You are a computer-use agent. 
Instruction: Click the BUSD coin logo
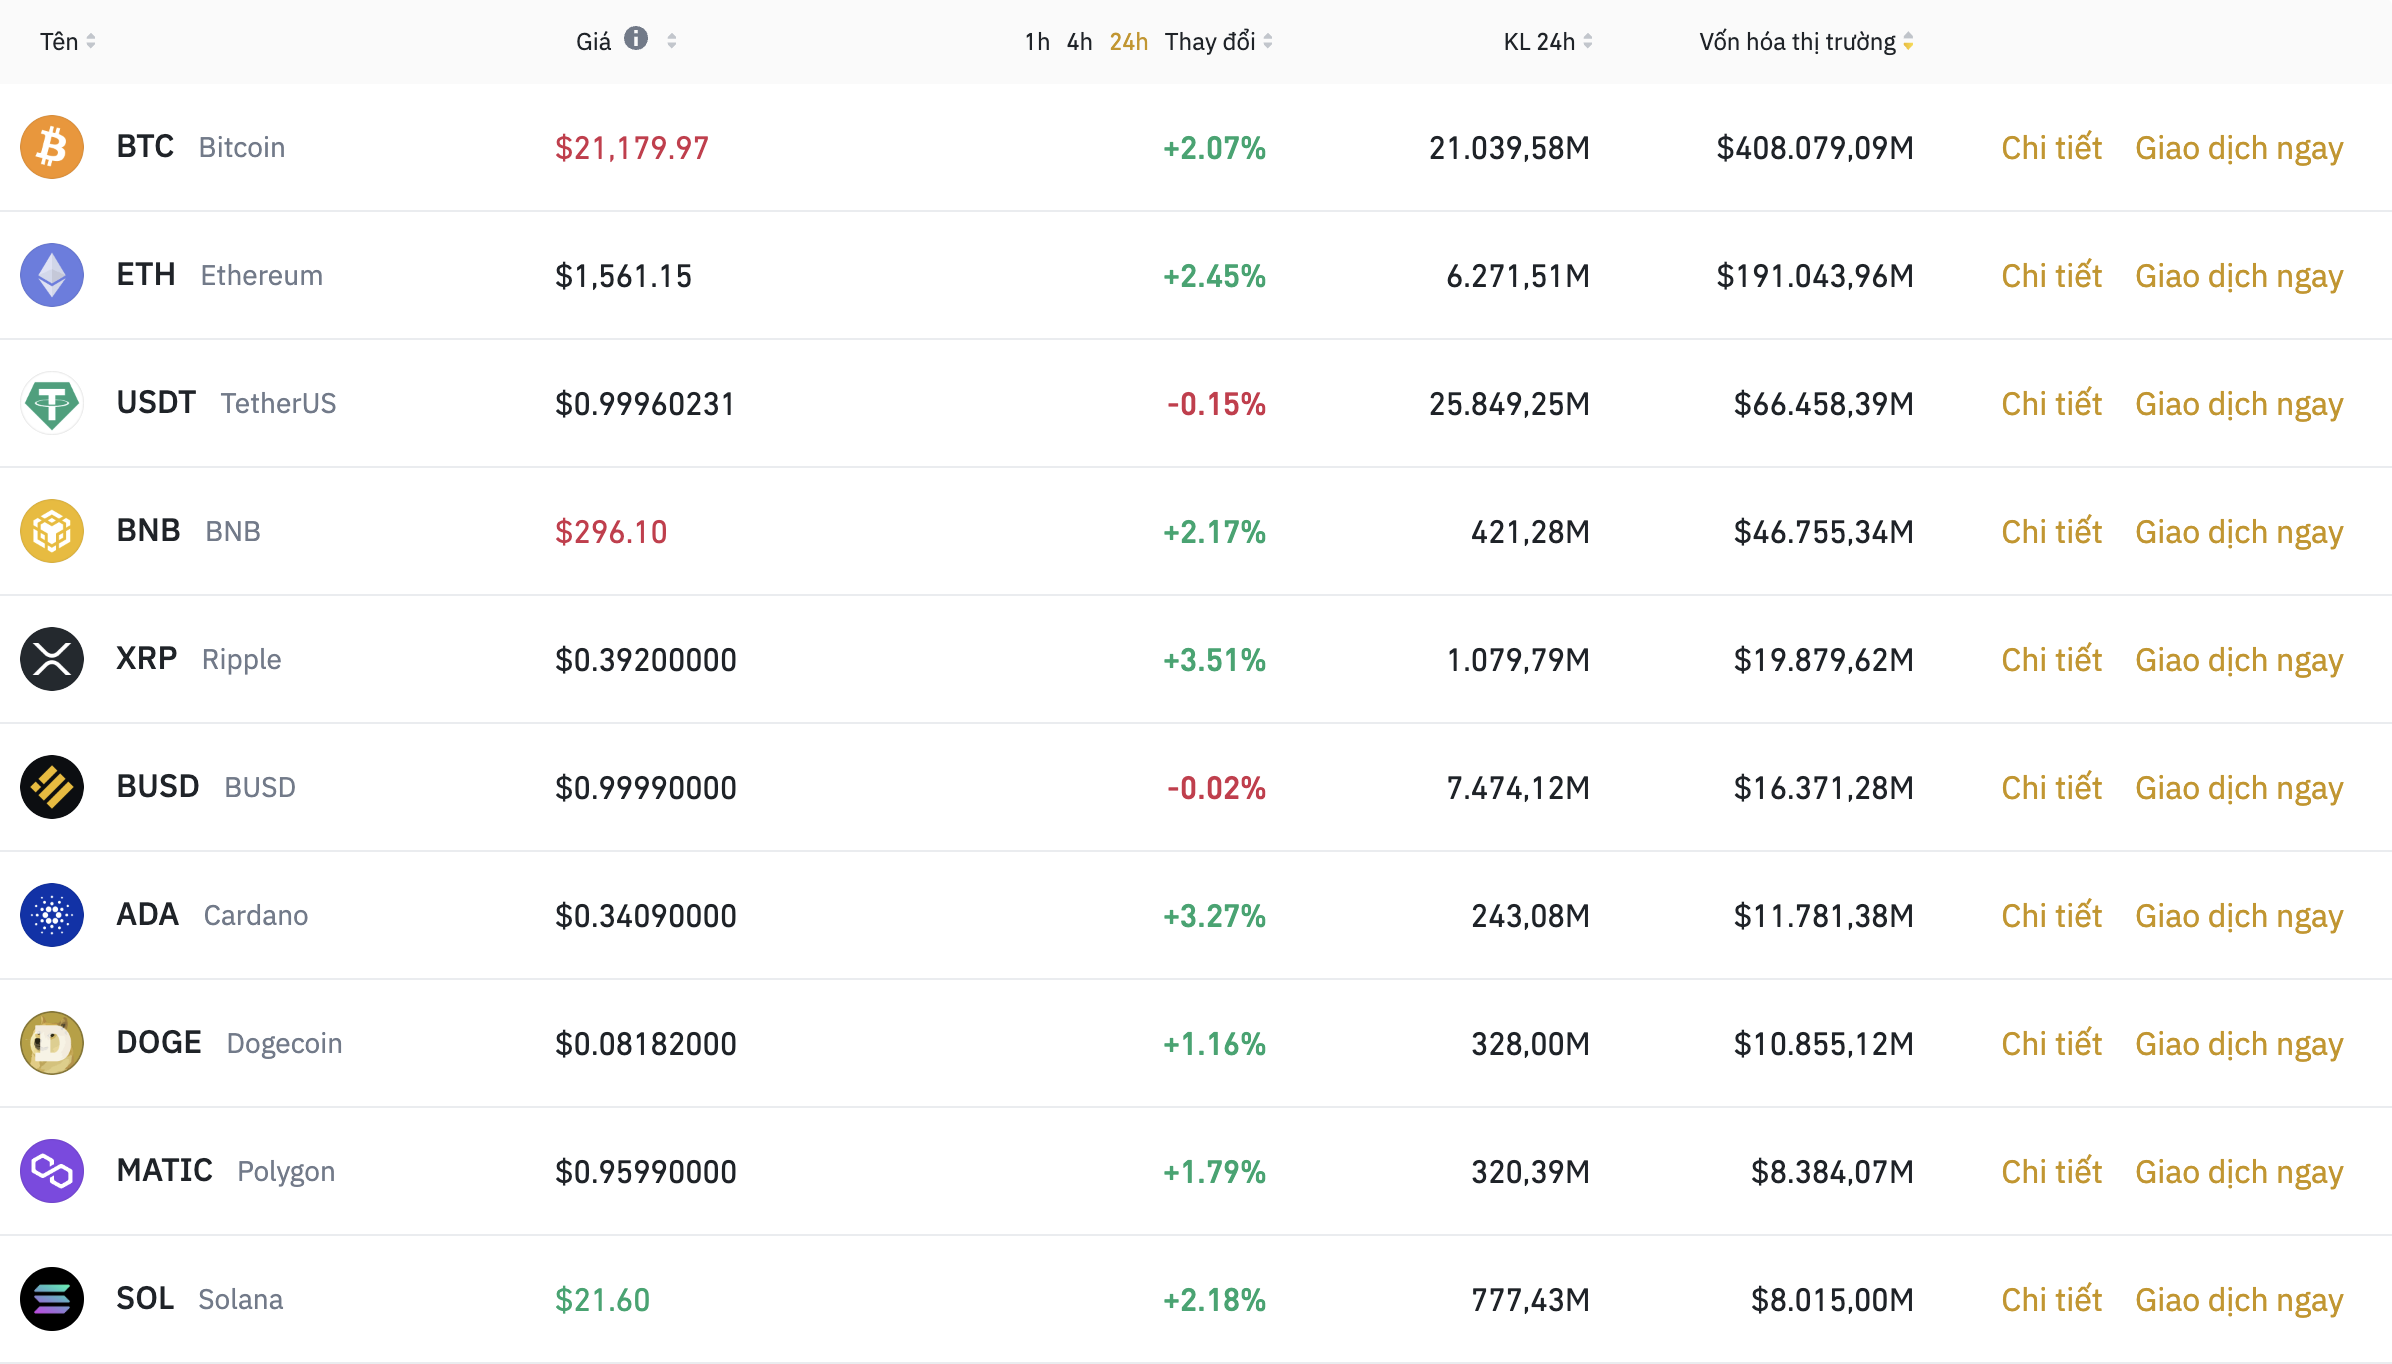click(x=52, y=787)
